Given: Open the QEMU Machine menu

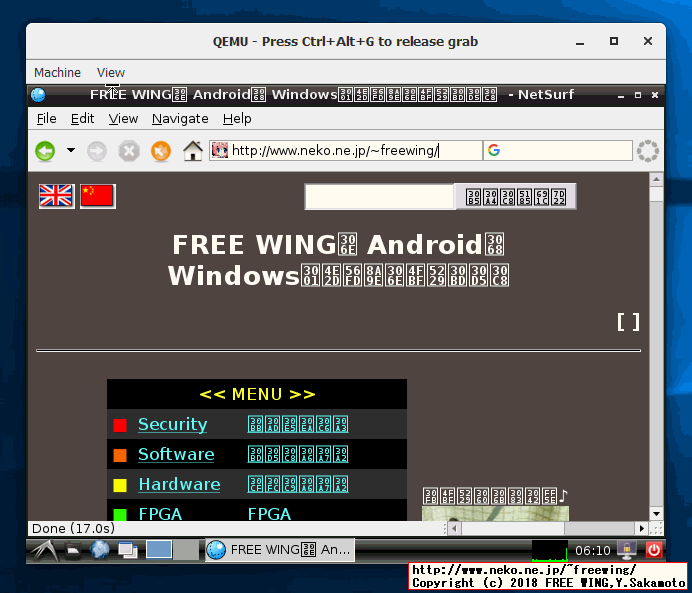Looking at the screenshot, I should coord(57,72).
